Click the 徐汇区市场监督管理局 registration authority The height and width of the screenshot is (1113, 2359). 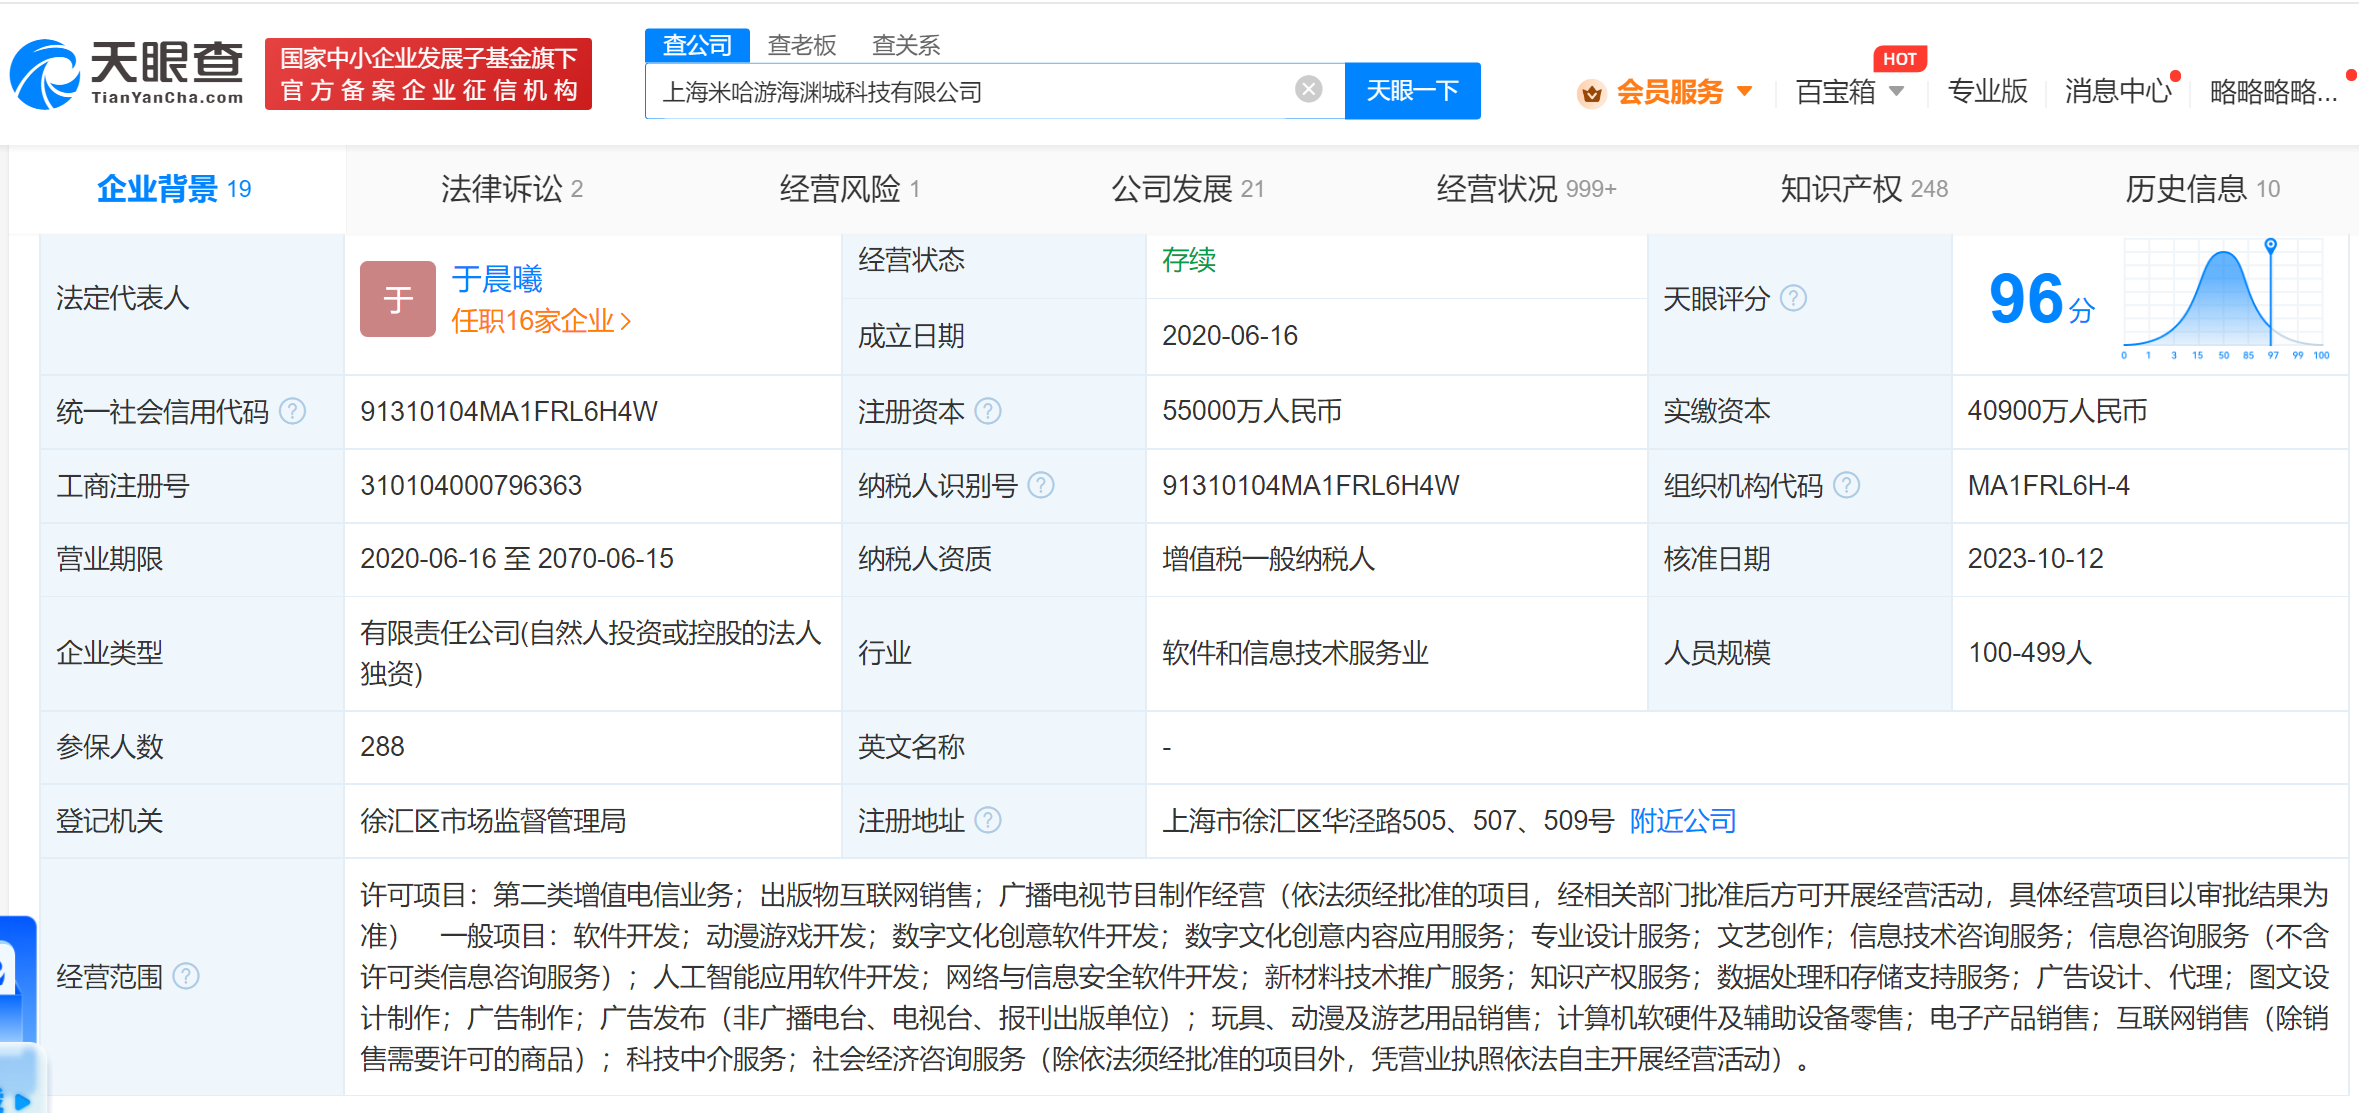click(493, 821)
